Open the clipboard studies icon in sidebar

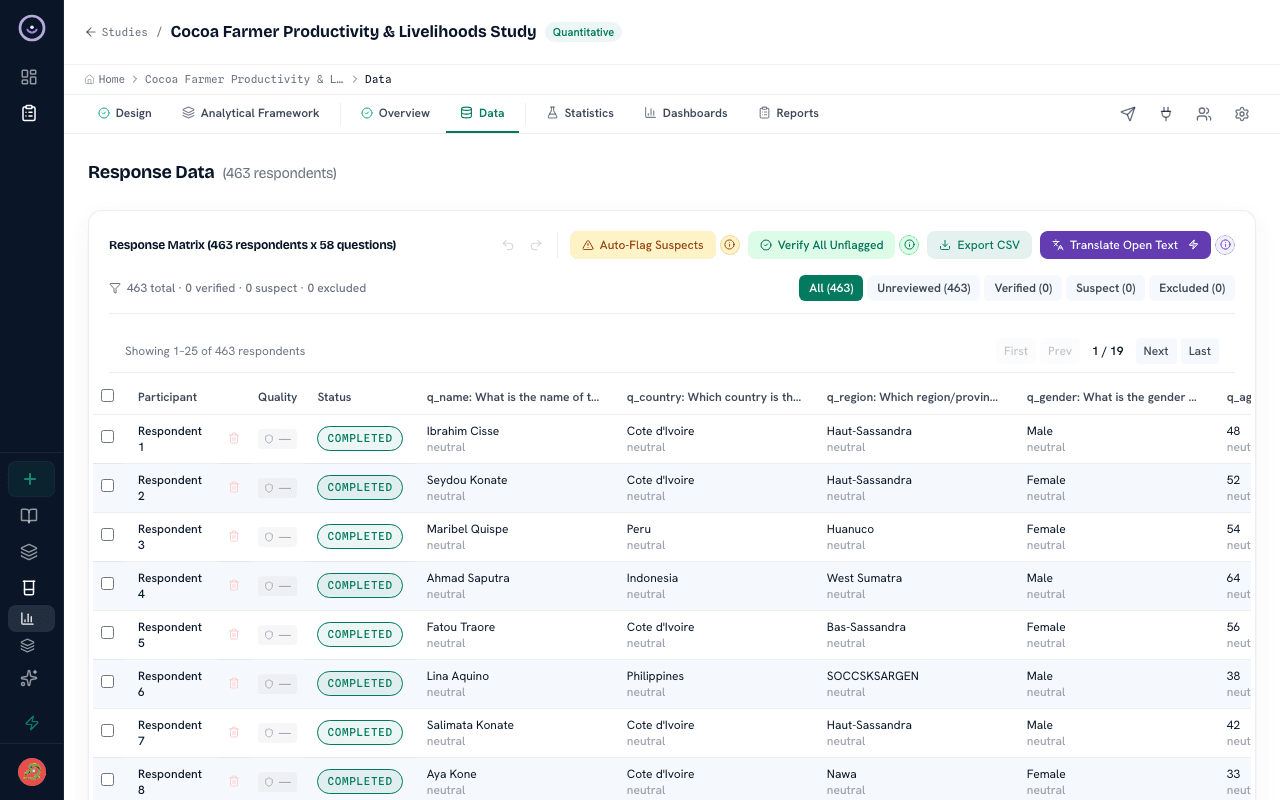(x=29, y=113)
